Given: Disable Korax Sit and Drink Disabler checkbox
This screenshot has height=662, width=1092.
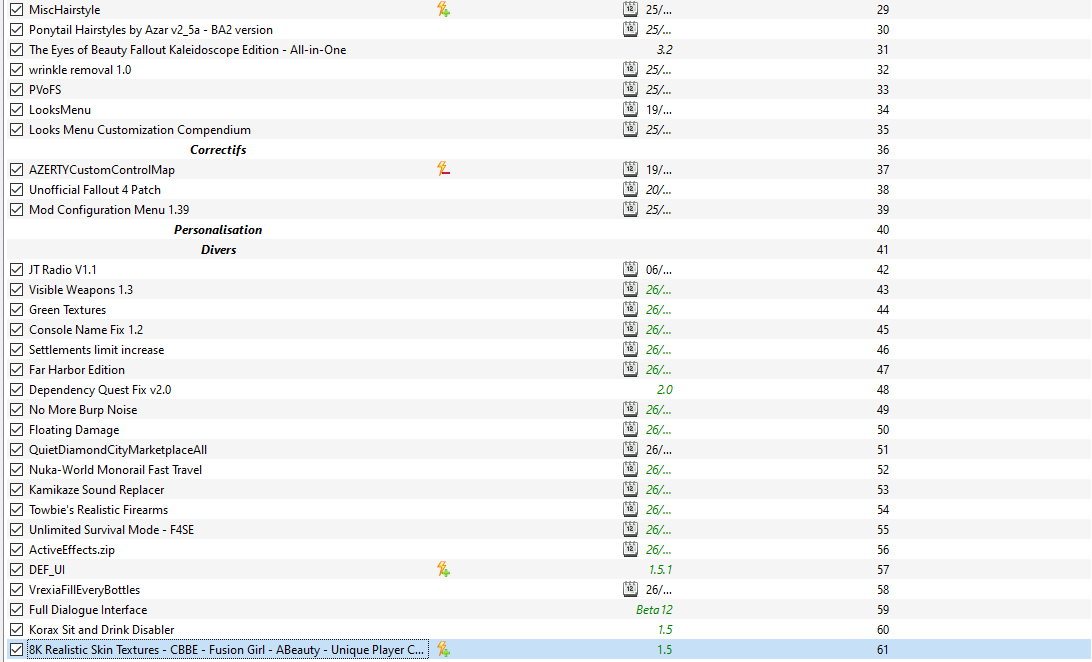Looking at the screenshot, I should tap(17, 630).
